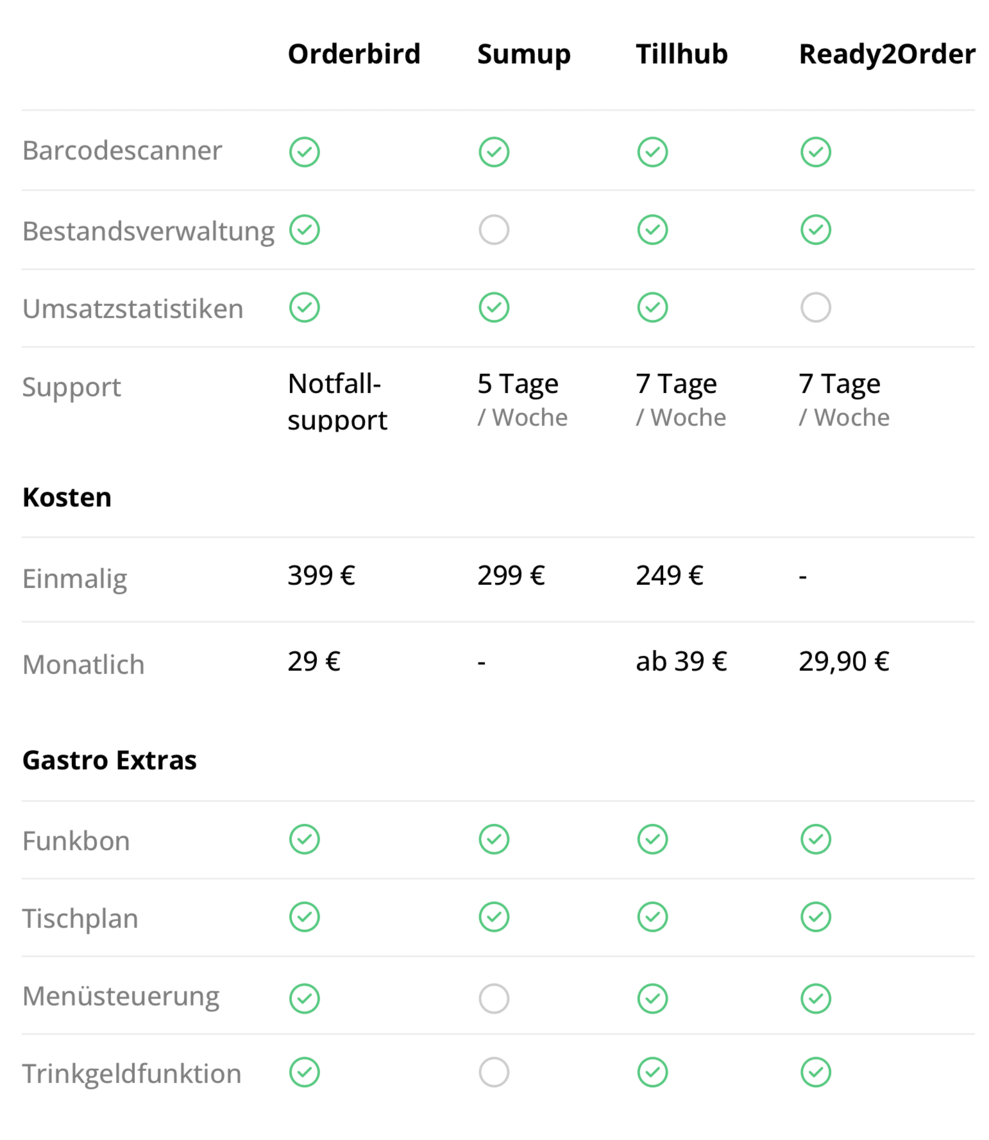Screen dimensions: 989x1140
Task: Select the Orderbird column header
Action: pyautogui.click(x=354, y=54)
